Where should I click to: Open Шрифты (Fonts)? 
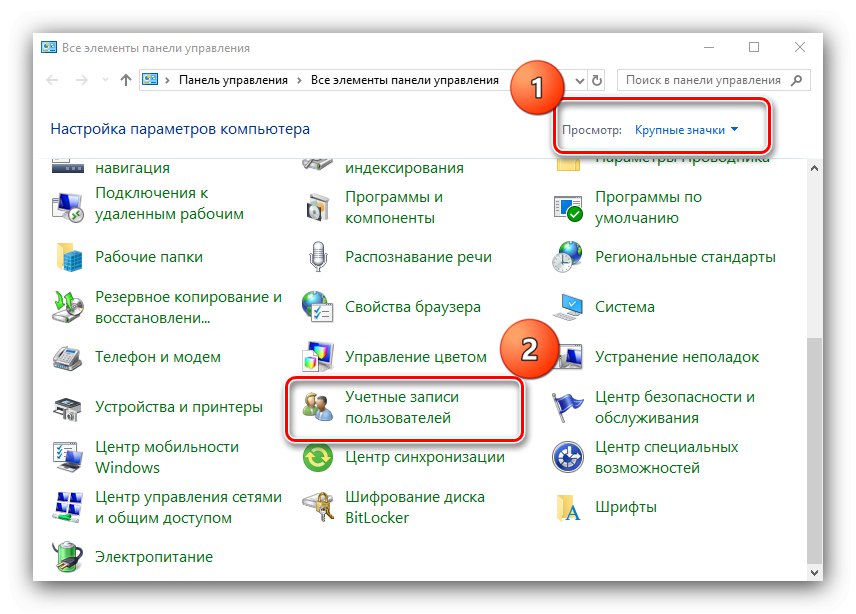tap(627, 507)
